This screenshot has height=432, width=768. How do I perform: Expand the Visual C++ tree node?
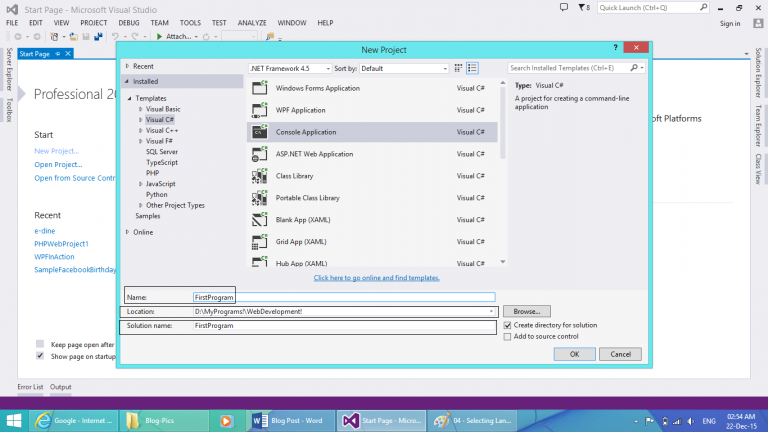141,131
